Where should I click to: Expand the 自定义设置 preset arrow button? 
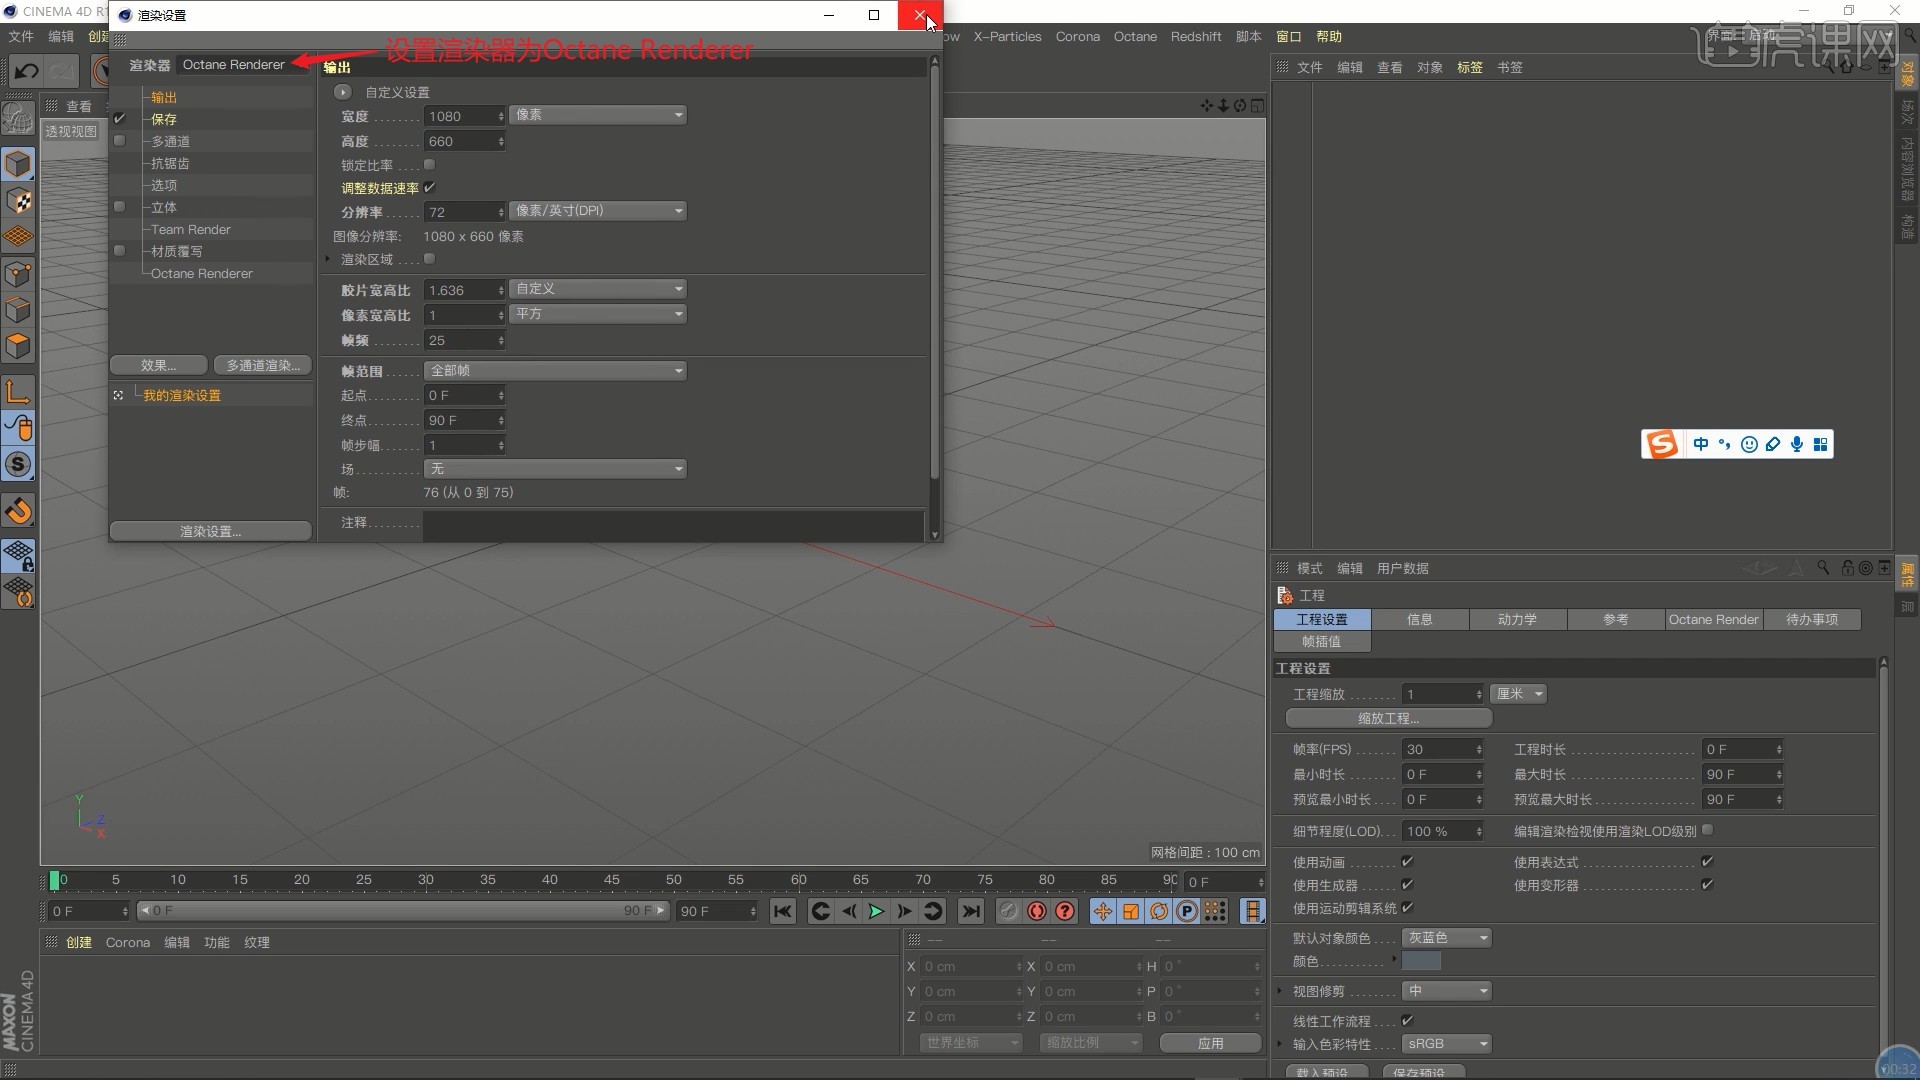tap(343, 92)
